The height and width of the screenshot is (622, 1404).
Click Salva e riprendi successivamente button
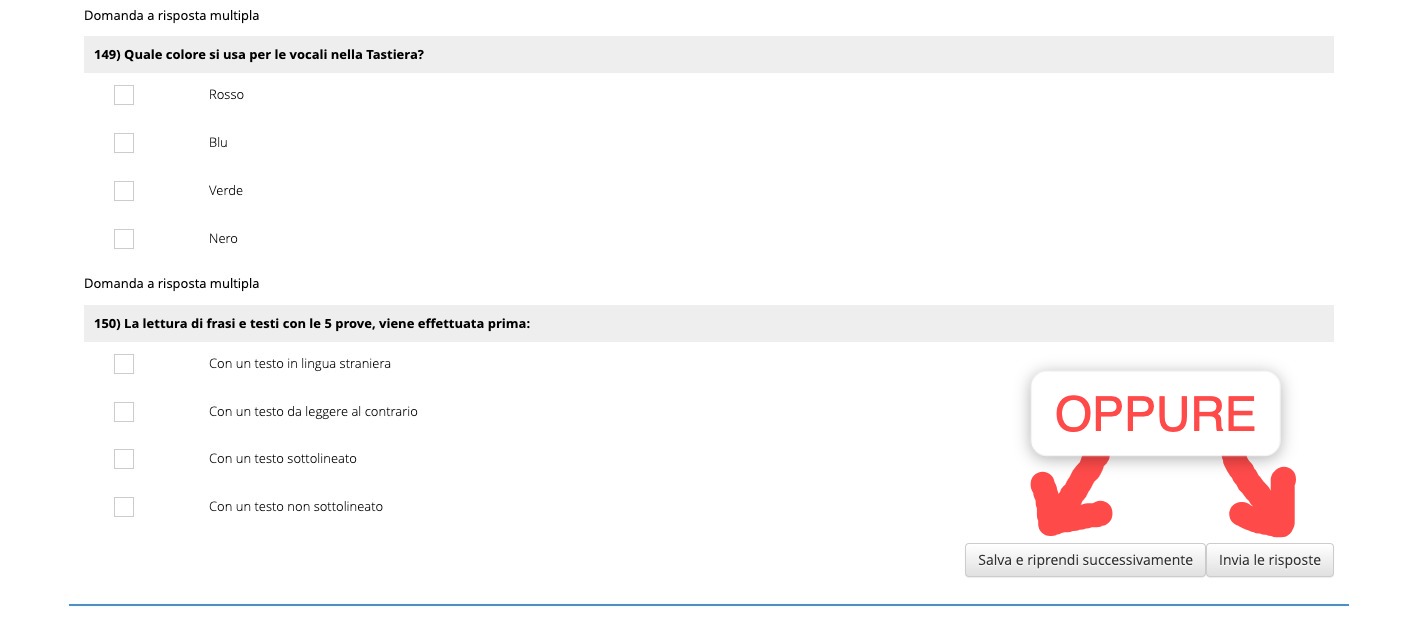pyautogui.click(x=1085, y=560)
